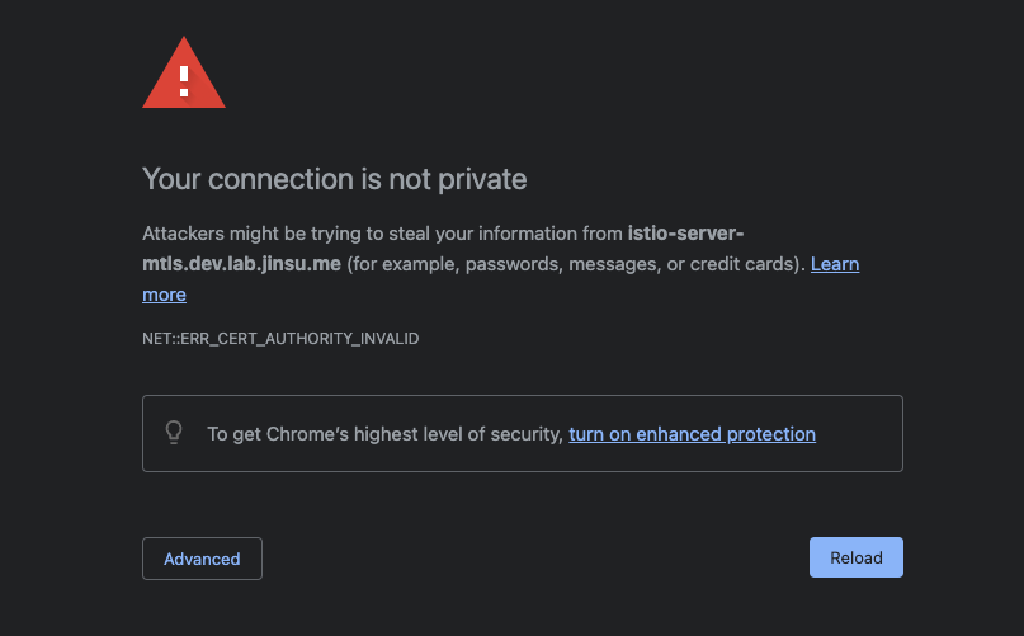Click the white exclamation mark in the triangle
The width and height of the screenshot is (1024, 636).
184,80
